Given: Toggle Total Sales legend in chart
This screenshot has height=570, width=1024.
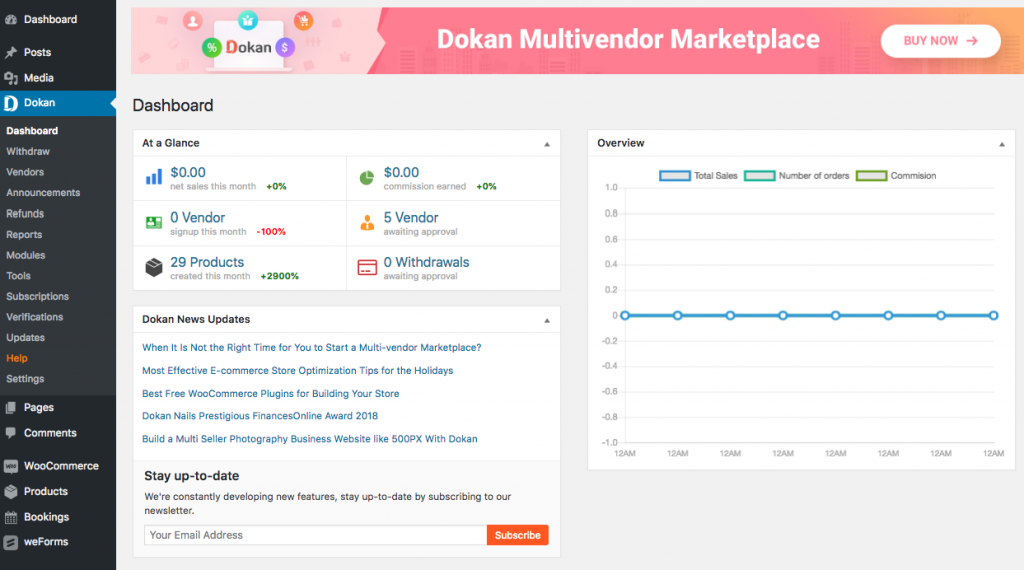Looking at the screenshot, I should (x=698, y=176).
